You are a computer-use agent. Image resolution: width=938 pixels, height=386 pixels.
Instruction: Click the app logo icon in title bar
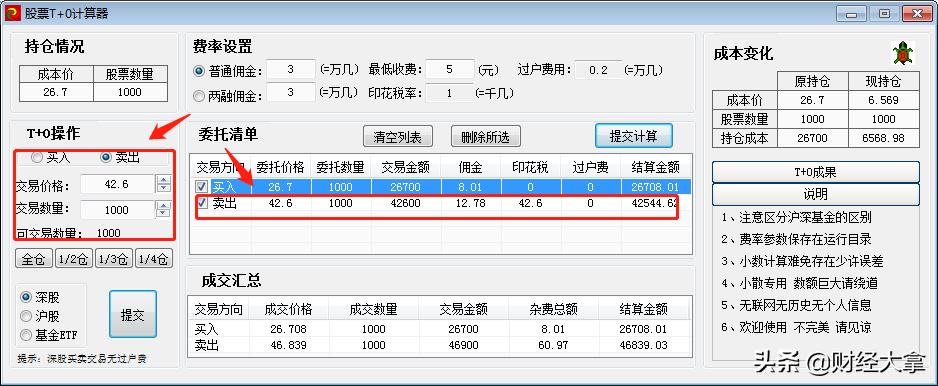12,13
